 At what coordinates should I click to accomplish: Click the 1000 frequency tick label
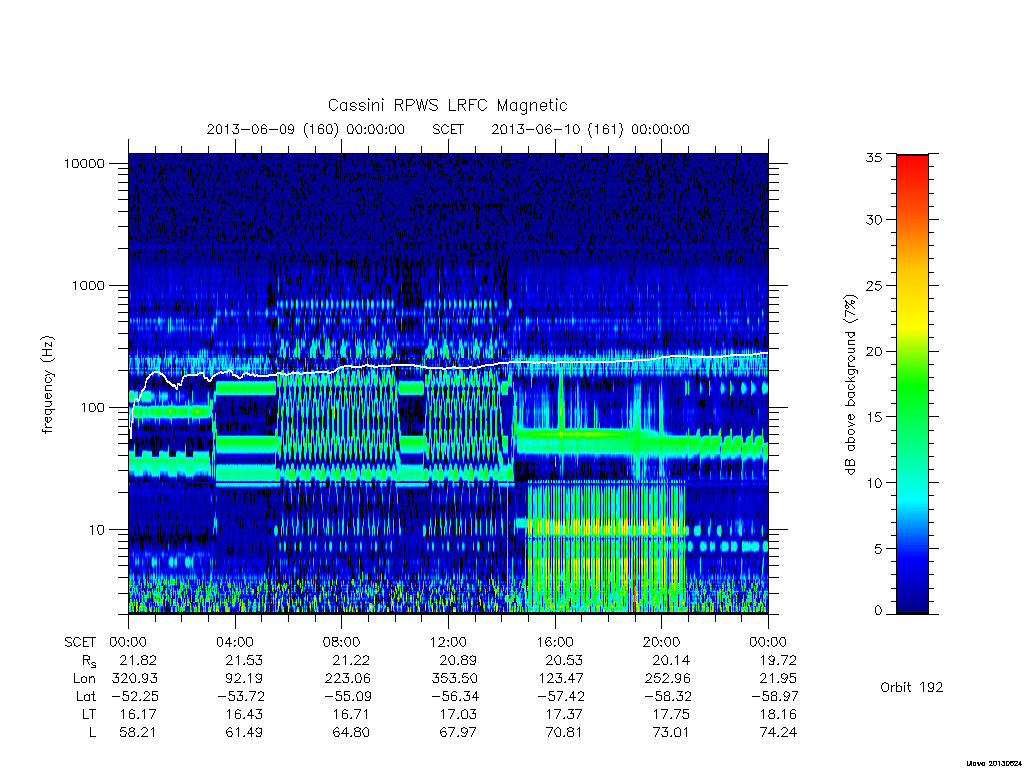click(x=88, y=285)
